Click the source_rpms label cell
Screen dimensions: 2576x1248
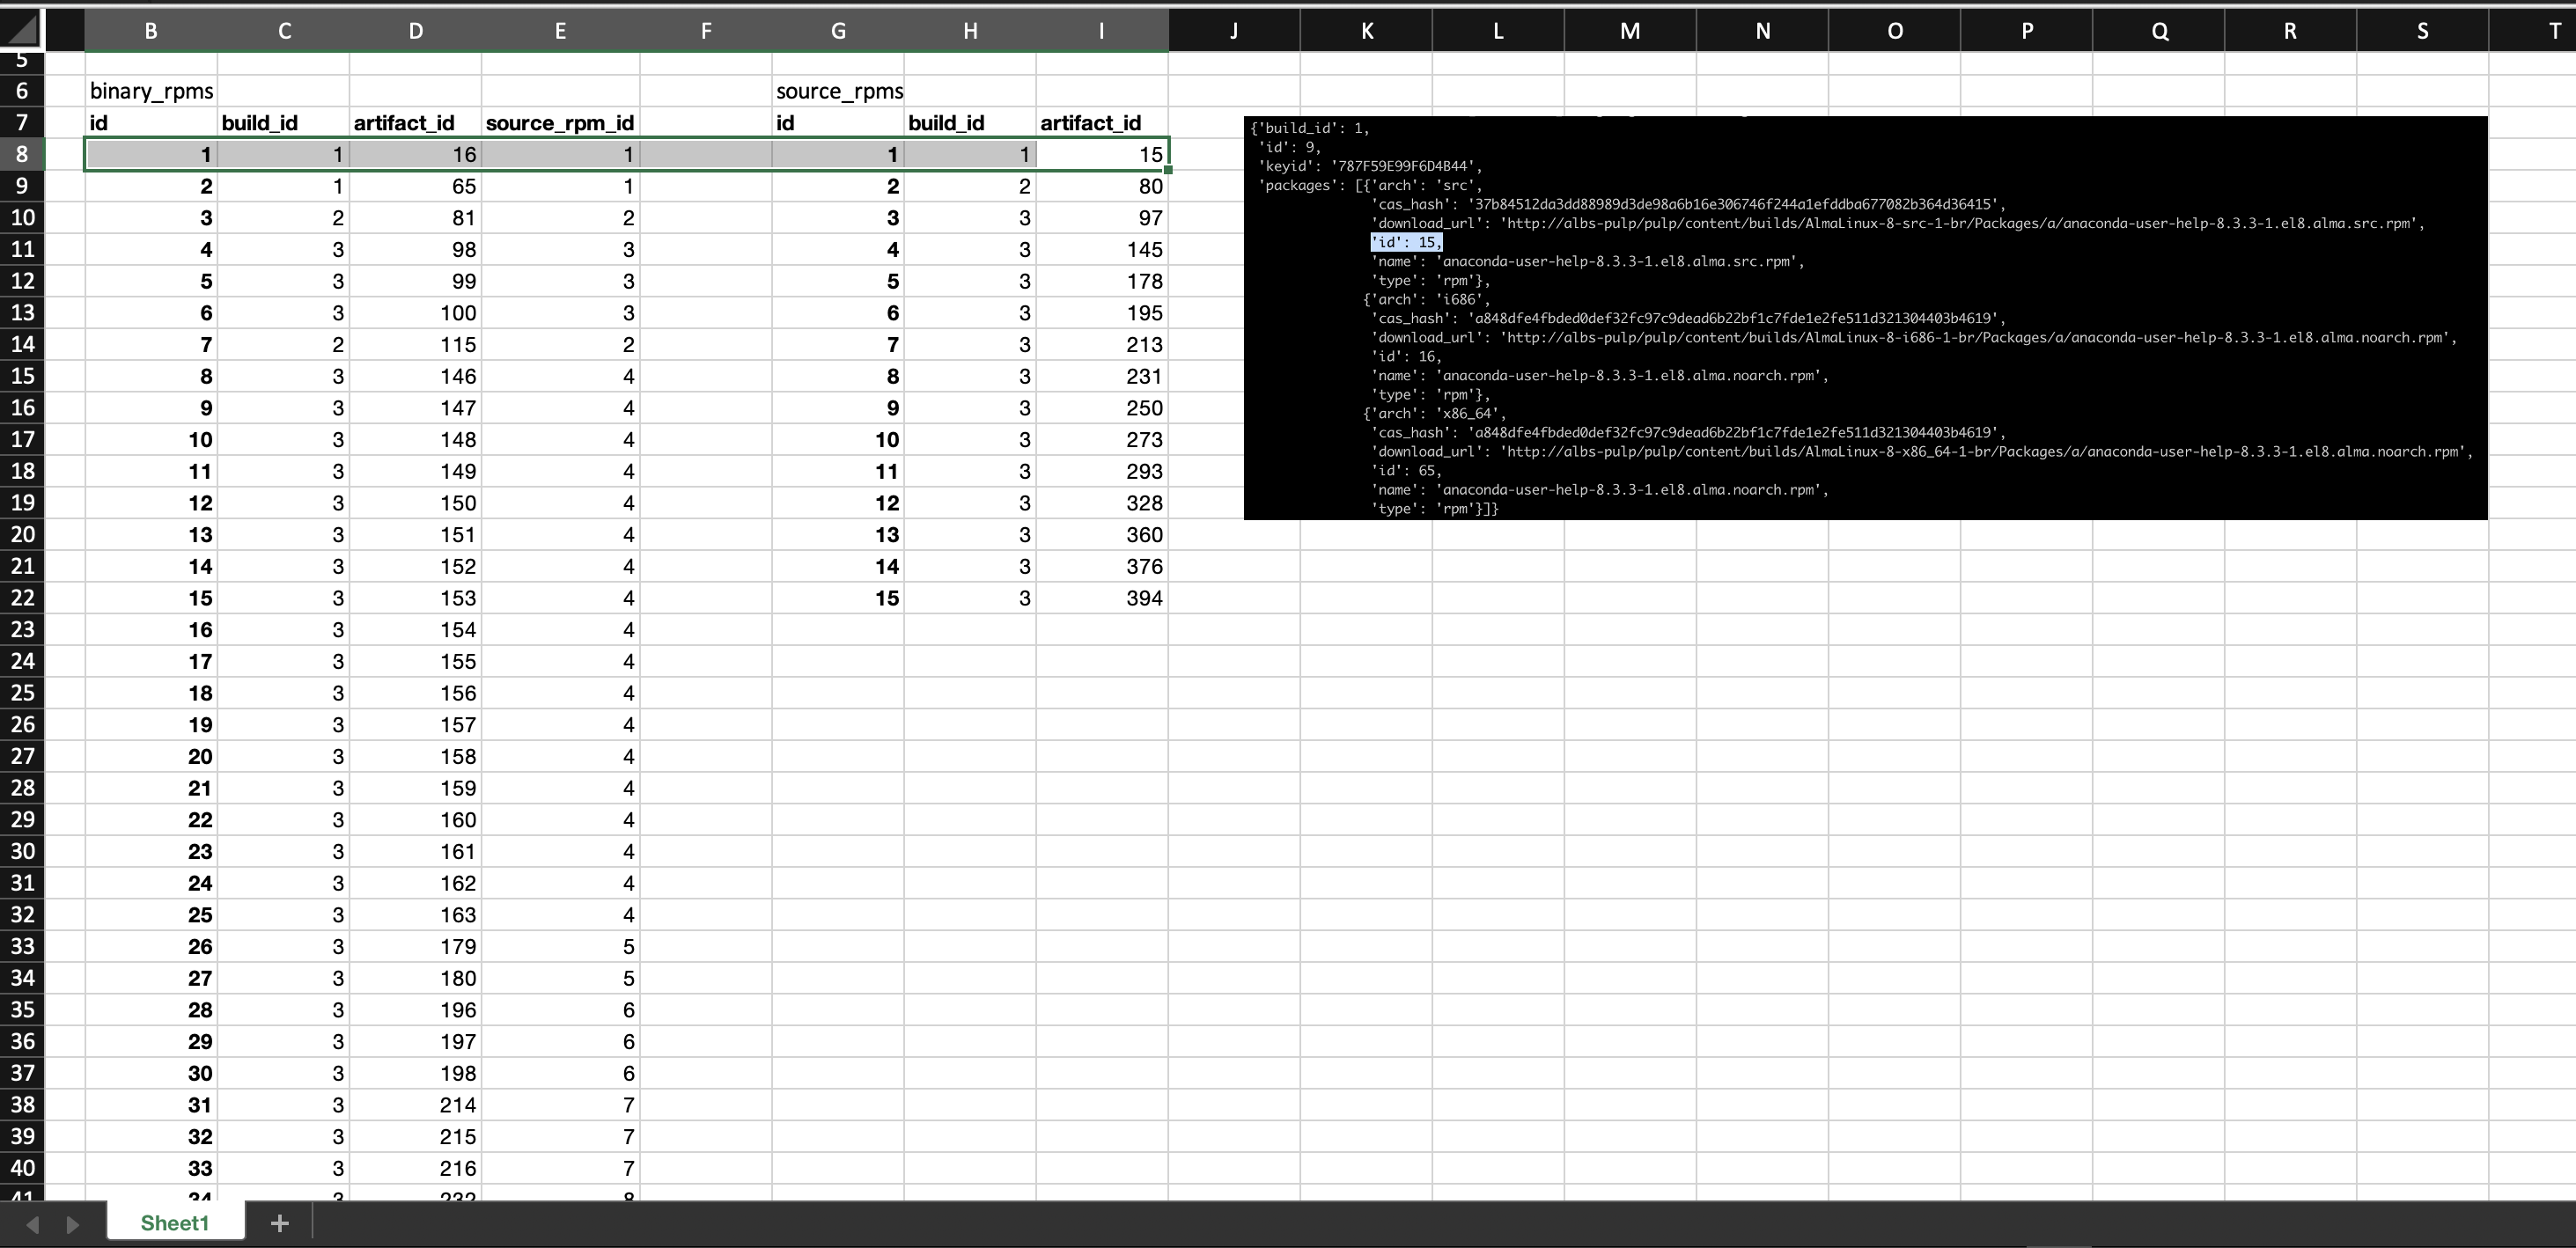coord(838,91)
